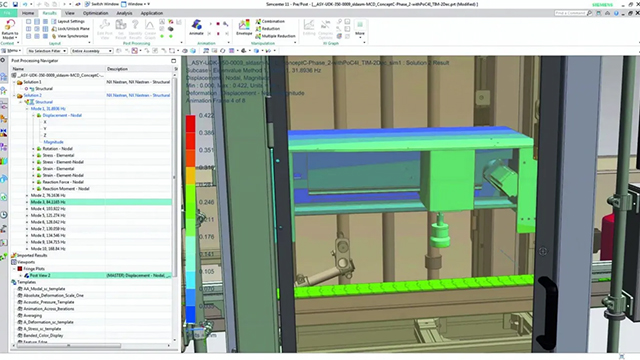Open the Entire Assembly dropdown
Viewport: 640px width, 360px height.
[x=92, y=51]
